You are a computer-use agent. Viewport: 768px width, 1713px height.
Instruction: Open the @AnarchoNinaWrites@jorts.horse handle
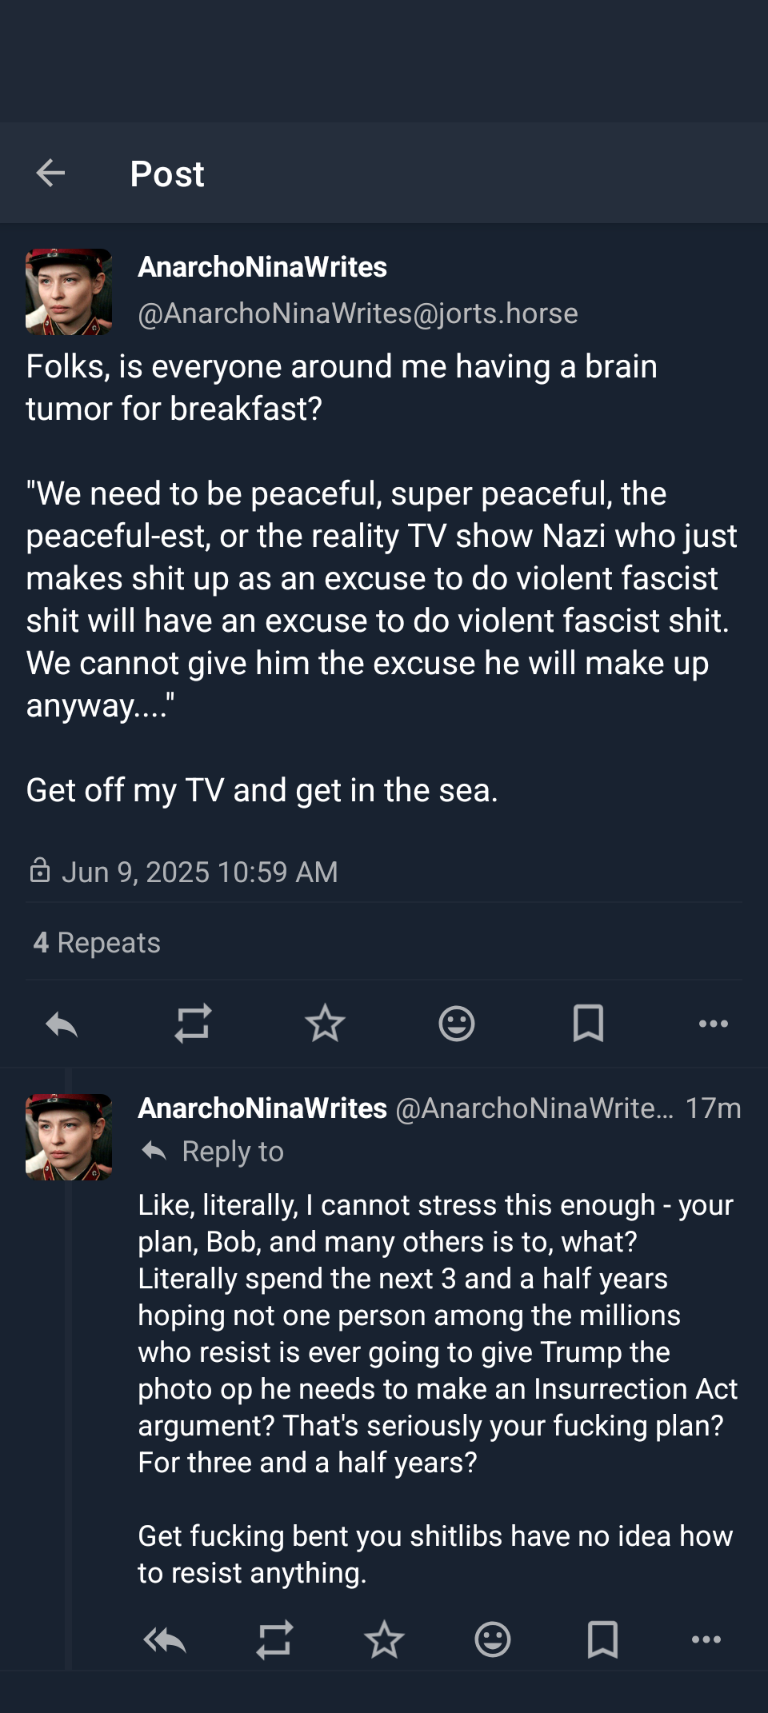357,314
